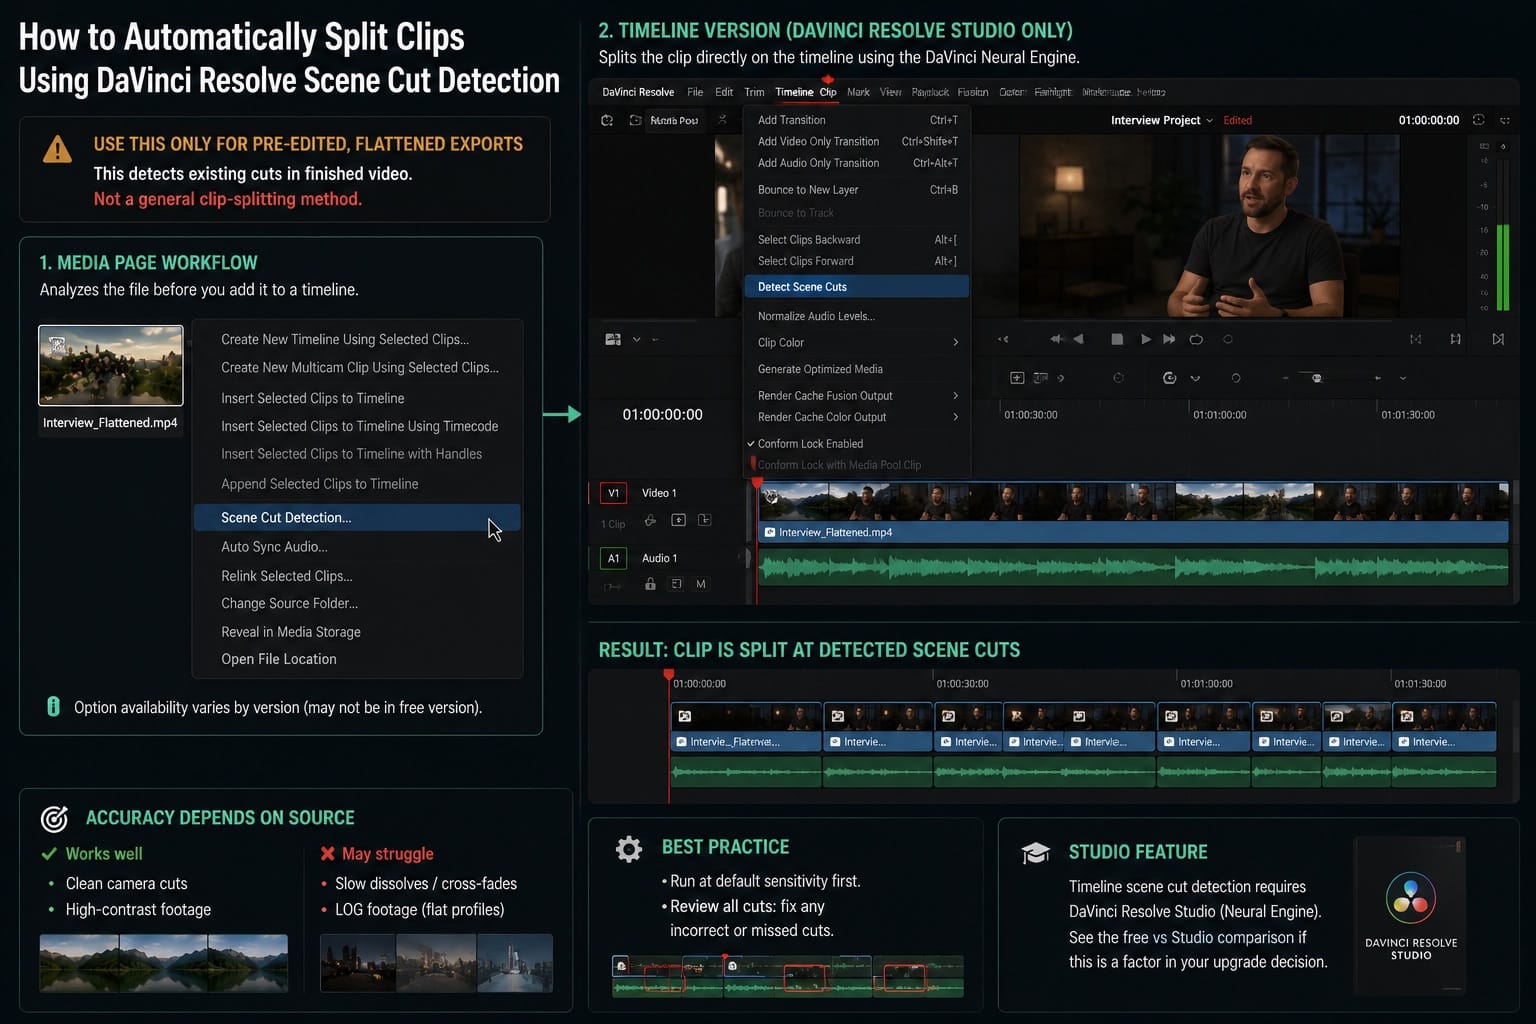1536x1024 pixels.
Task: Select the Interview_Flattened.mp4 clip on Video 1
Action: click(x=1133, y=513)
